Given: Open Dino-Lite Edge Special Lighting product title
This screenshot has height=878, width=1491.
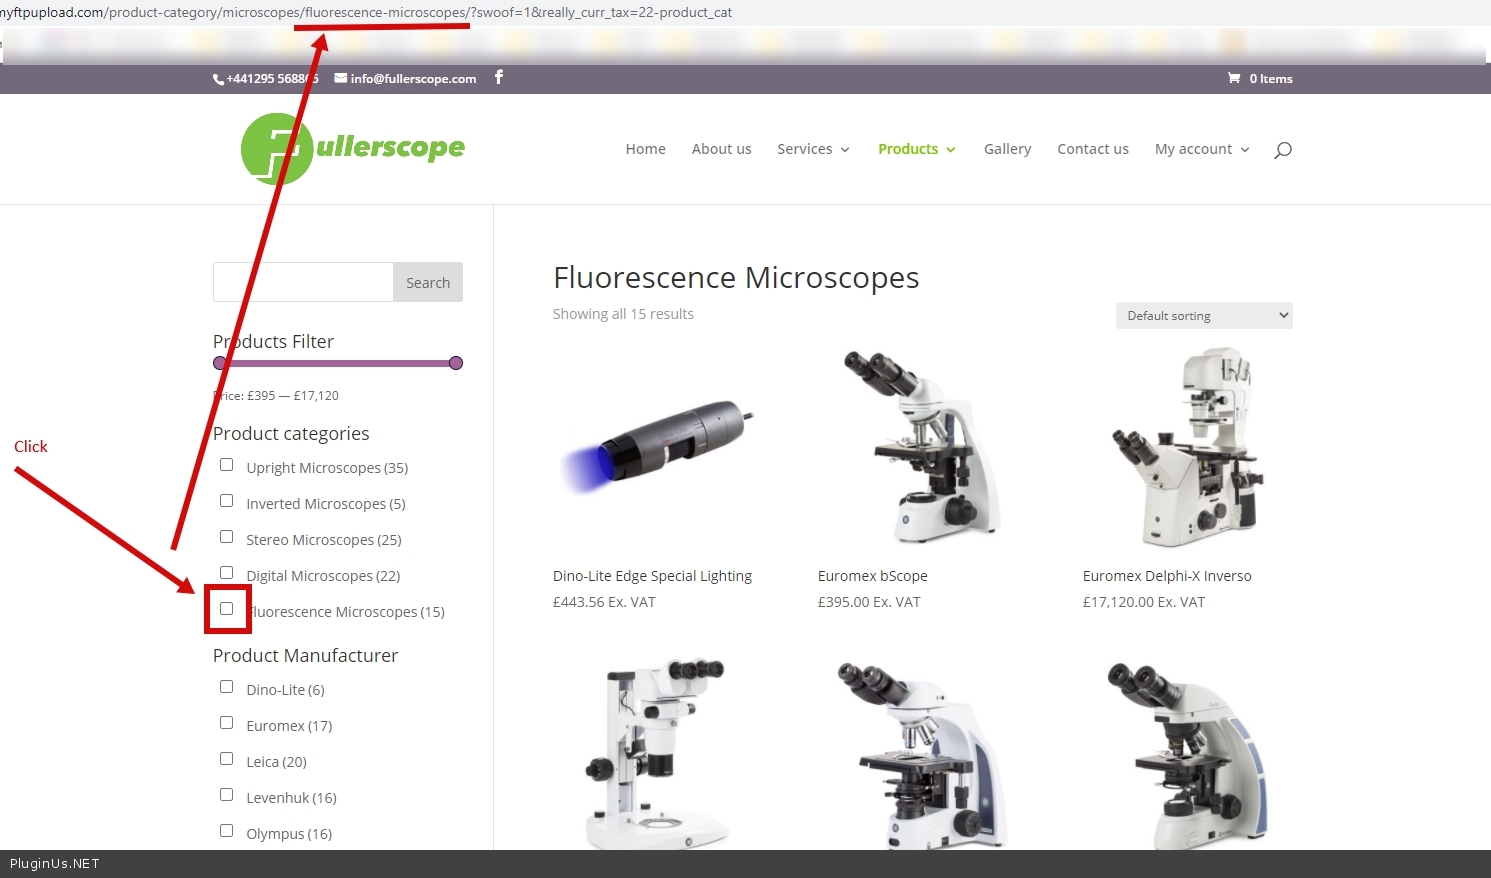Looking at the screenshot, I should click(653, 576).
